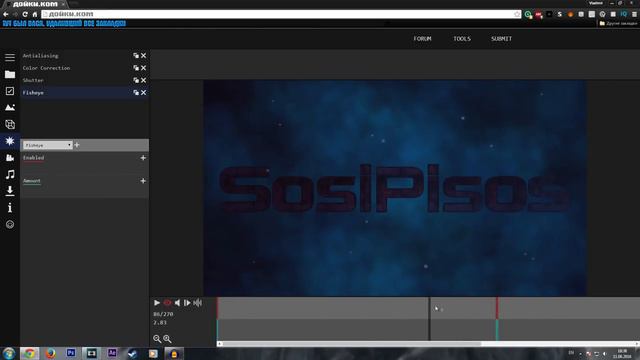Open the FORUM menu link

[x=422, y=39]
